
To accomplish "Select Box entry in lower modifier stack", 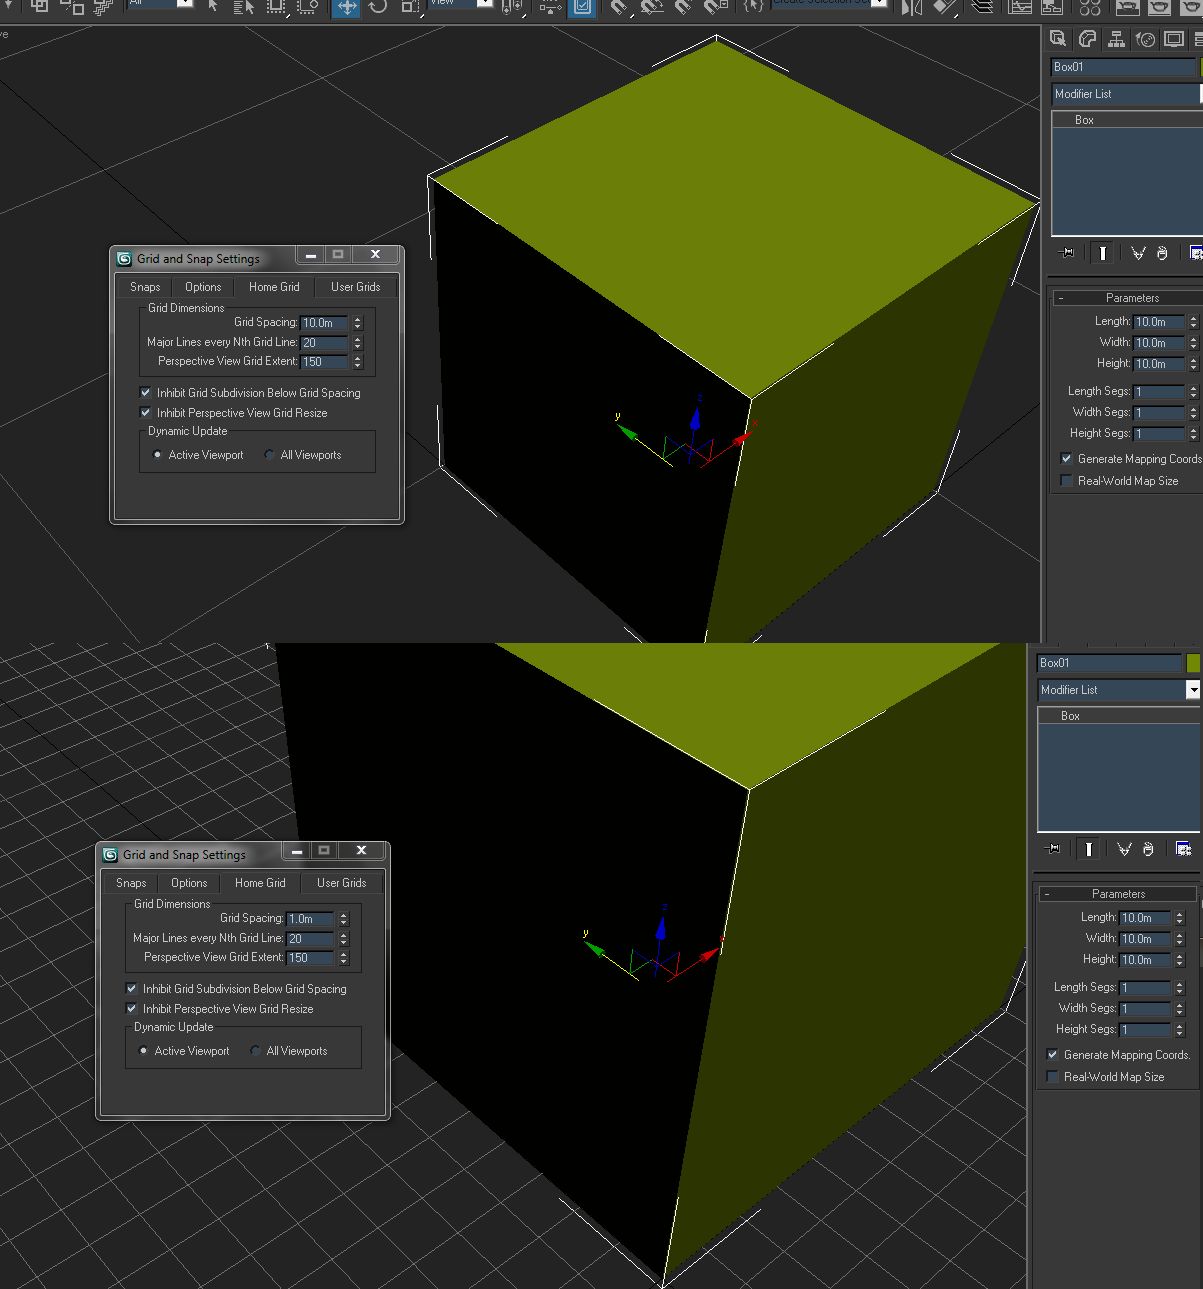I will click(x=1070, y=716).
